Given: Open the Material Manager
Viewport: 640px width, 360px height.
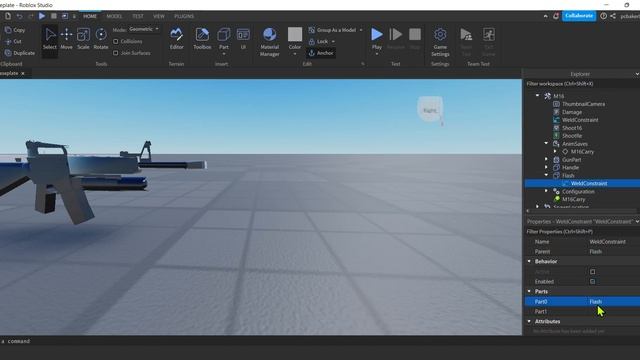Looking at the screenshot, I should [269, 42].
